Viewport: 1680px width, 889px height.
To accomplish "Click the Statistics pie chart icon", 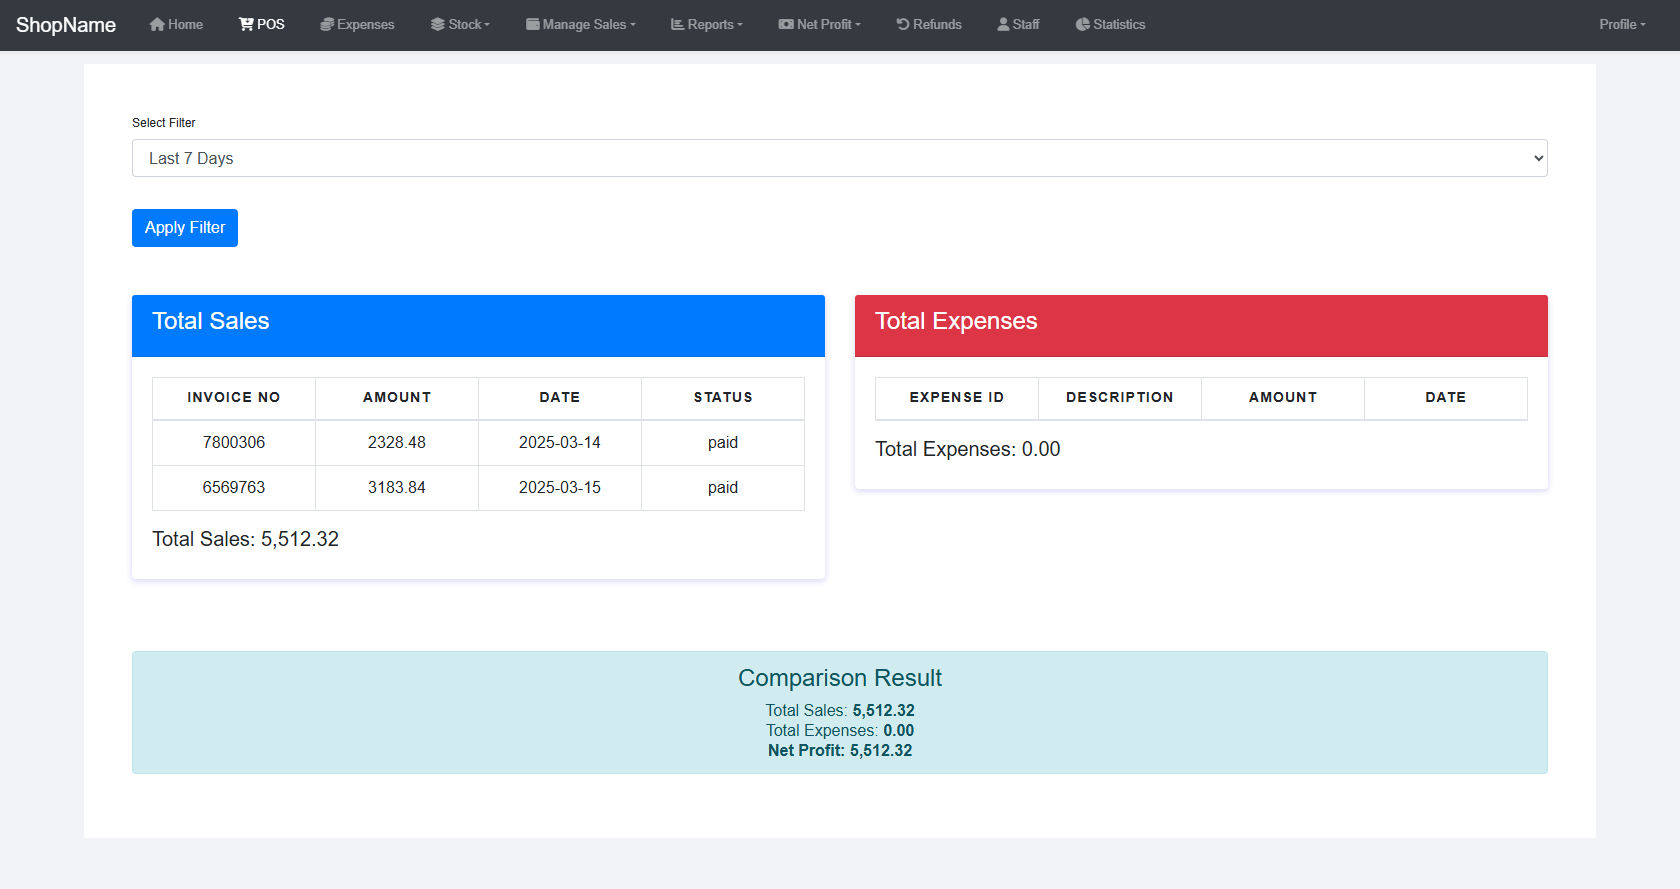I will pyautogui.click(x=1083, y=24).
